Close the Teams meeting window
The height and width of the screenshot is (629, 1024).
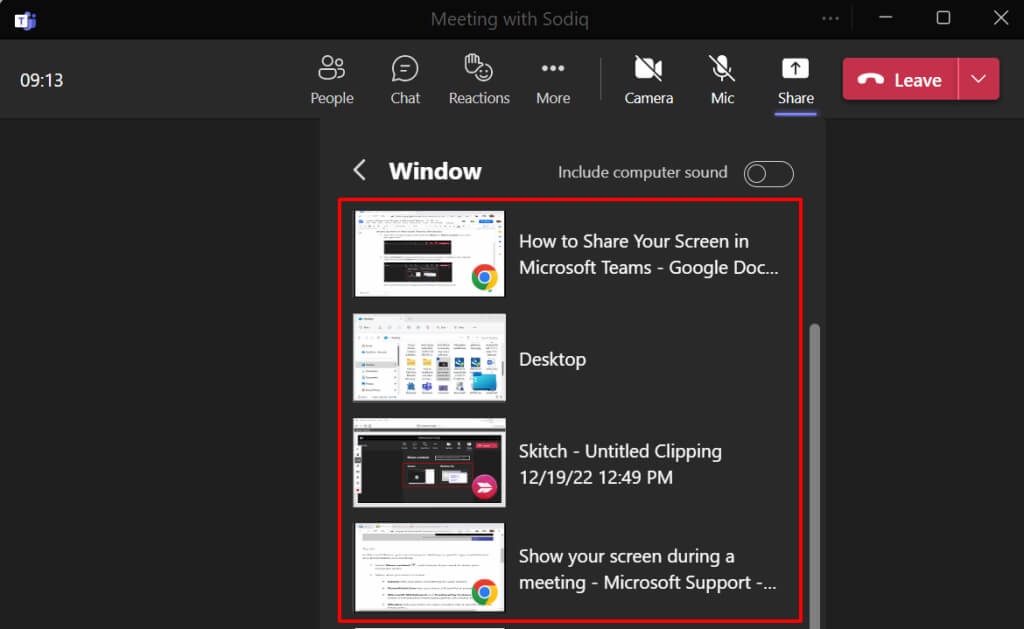pos(1000,18)
